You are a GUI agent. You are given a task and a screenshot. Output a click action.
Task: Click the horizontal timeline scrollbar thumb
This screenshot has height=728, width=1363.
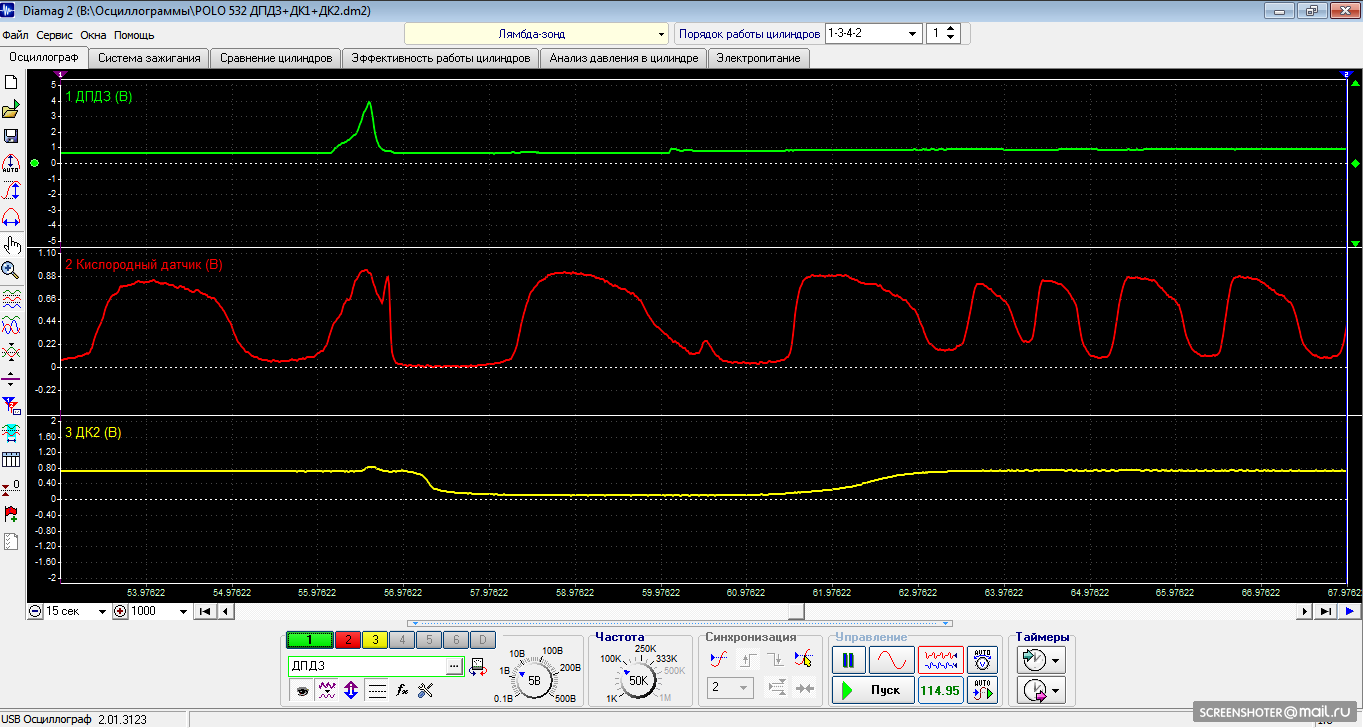coord(796,611)
